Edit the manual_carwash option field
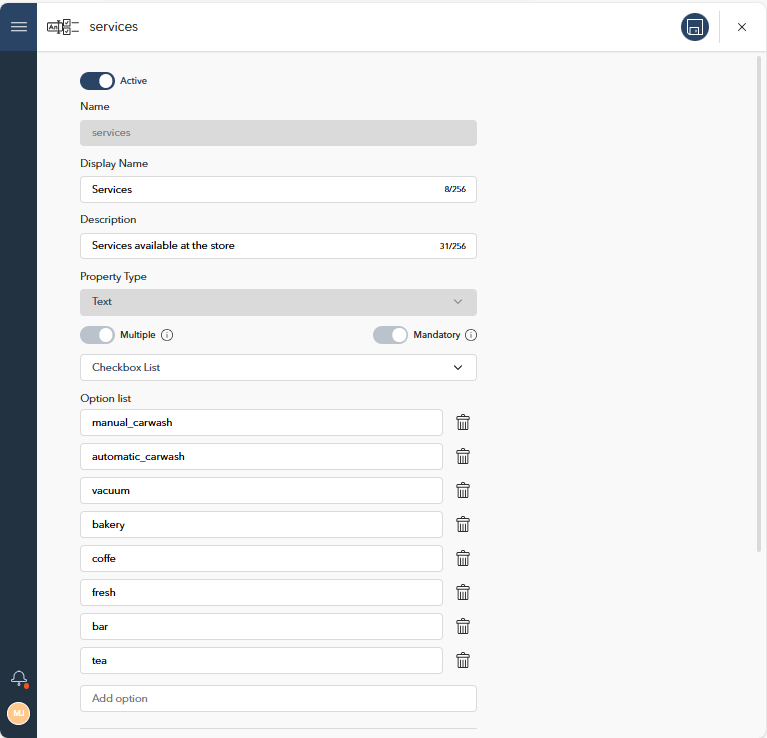The width and height of the screenshot is (767, 738). tap(261, 423)
